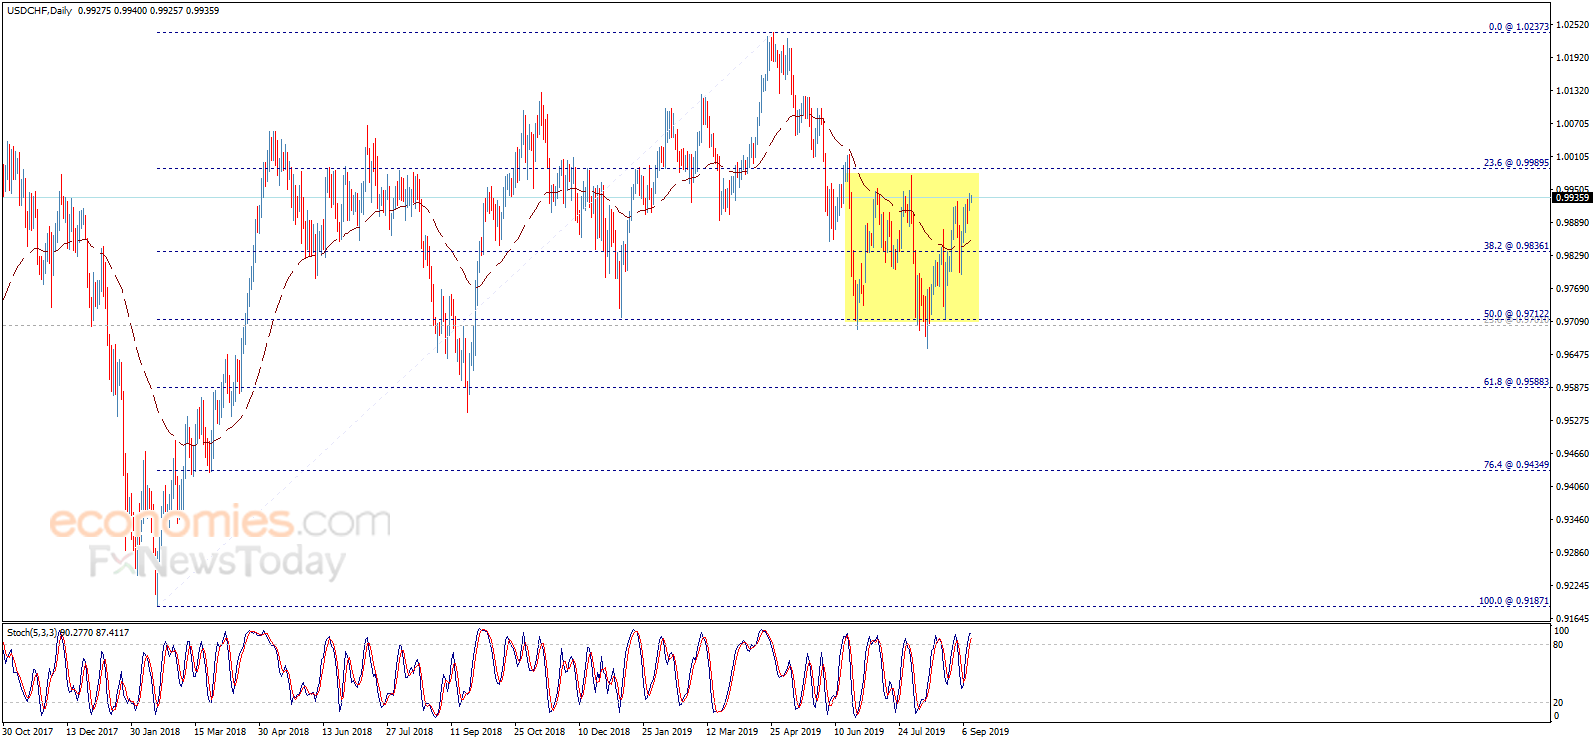The image size is (1596, 743).
Task: Click the stochastic scale value 100
Action: coord(1561,632)
